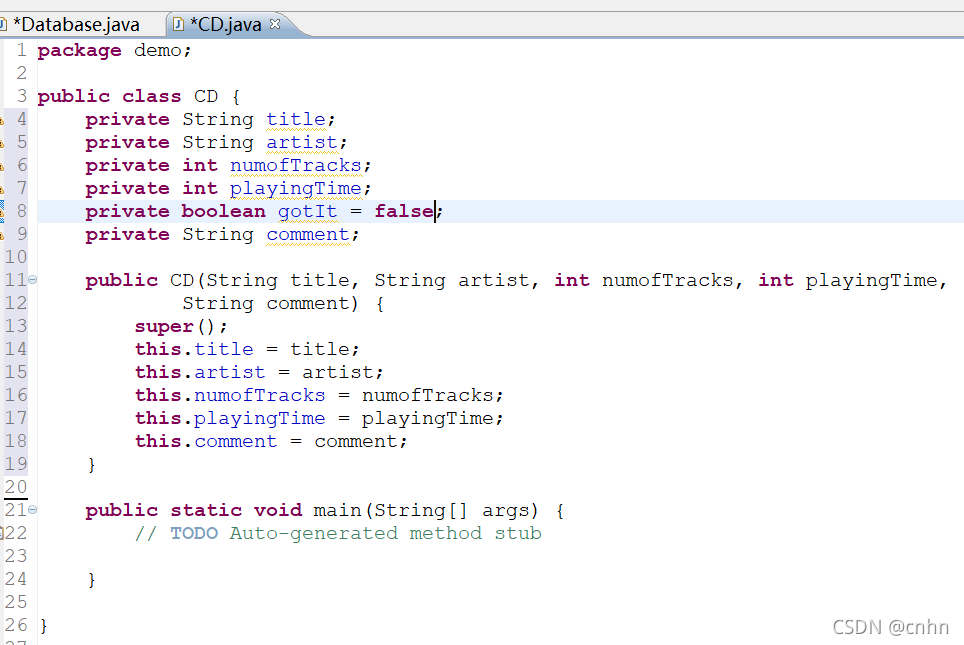This screenshot has width=964, height=645.
Task: Click the fold marker column beside line 3
Action: click(31, 95)
